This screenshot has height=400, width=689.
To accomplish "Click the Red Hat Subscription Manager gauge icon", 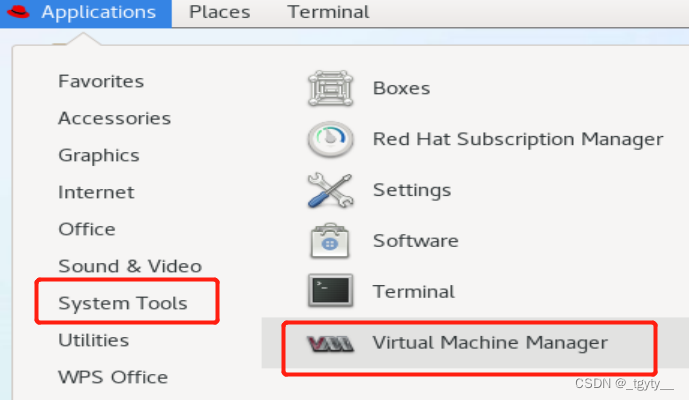I will pyautogui.click(x=330, y=139).
